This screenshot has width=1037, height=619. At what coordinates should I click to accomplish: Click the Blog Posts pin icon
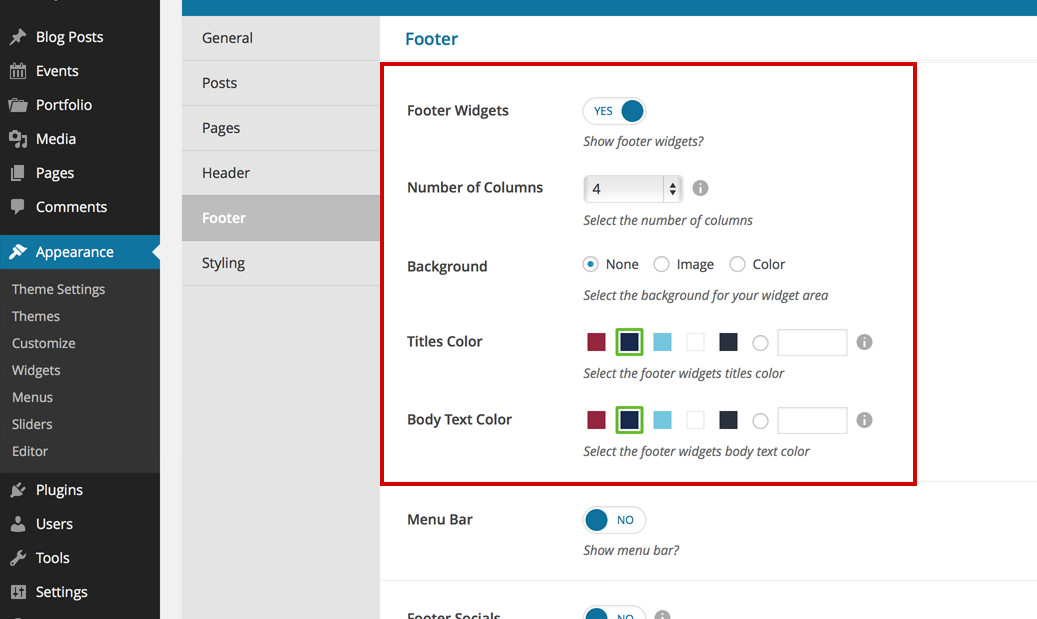coord(18,37)
